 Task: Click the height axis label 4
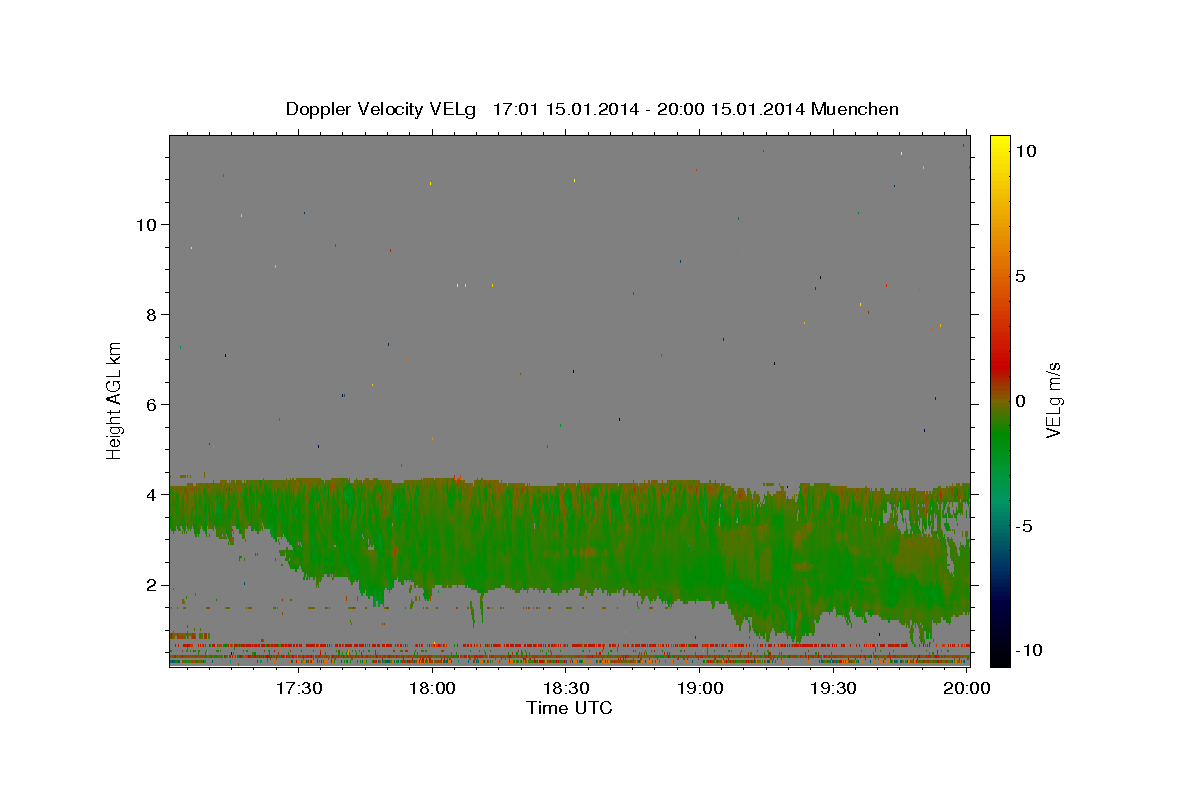coord(152,494)
